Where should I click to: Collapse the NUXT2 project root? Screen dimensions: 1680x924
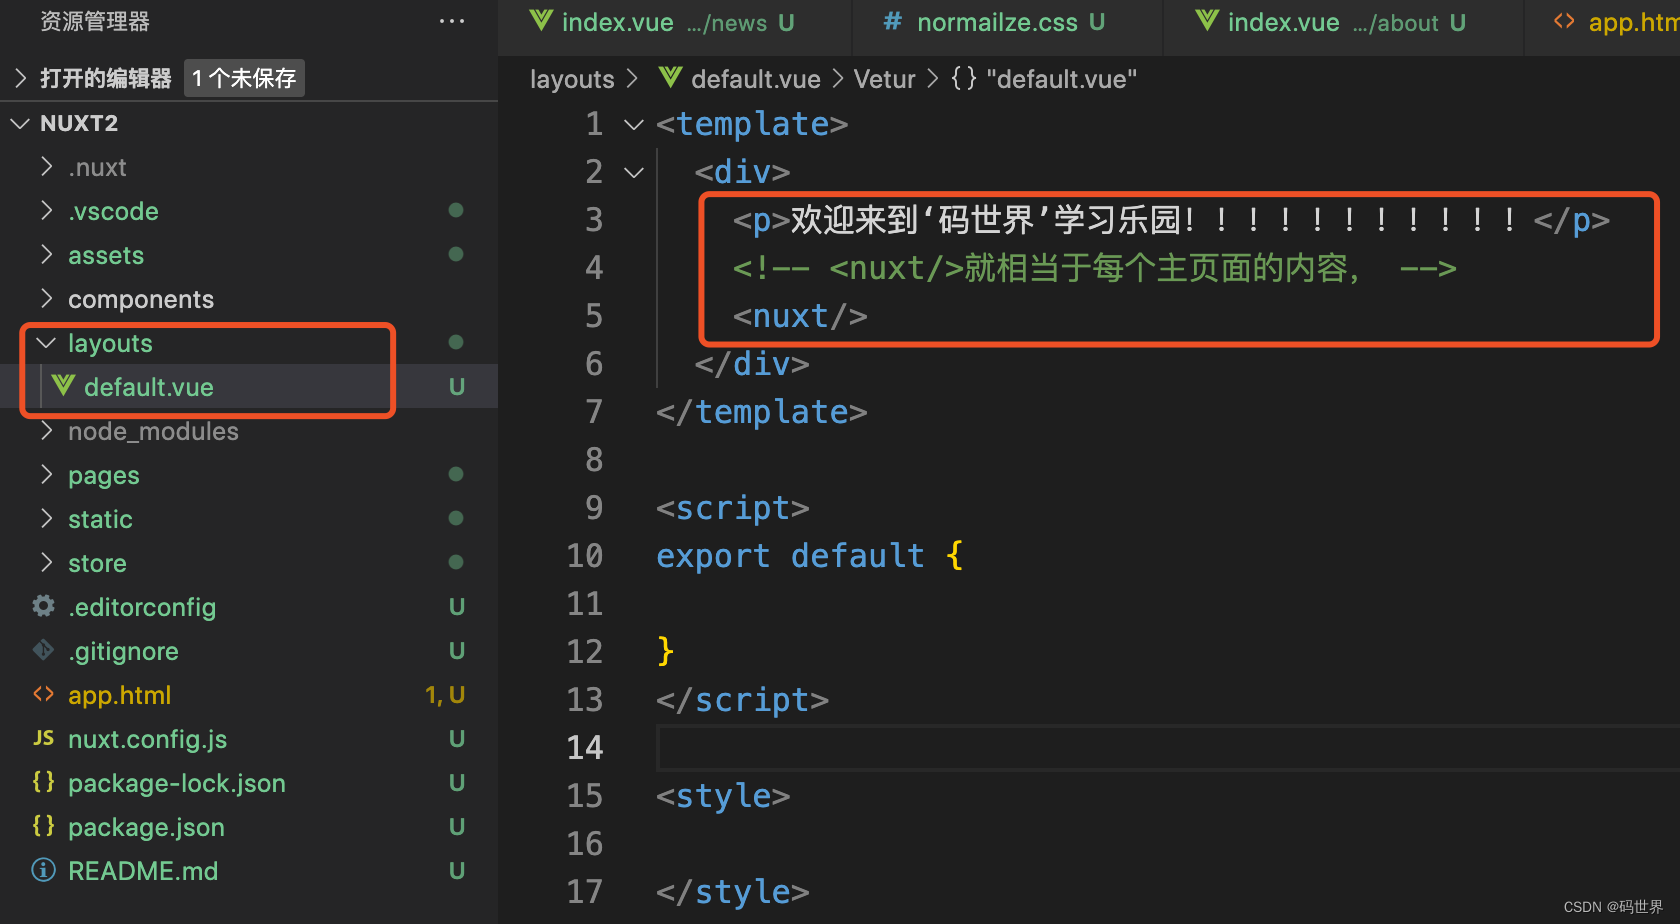(x=21, y=123)
